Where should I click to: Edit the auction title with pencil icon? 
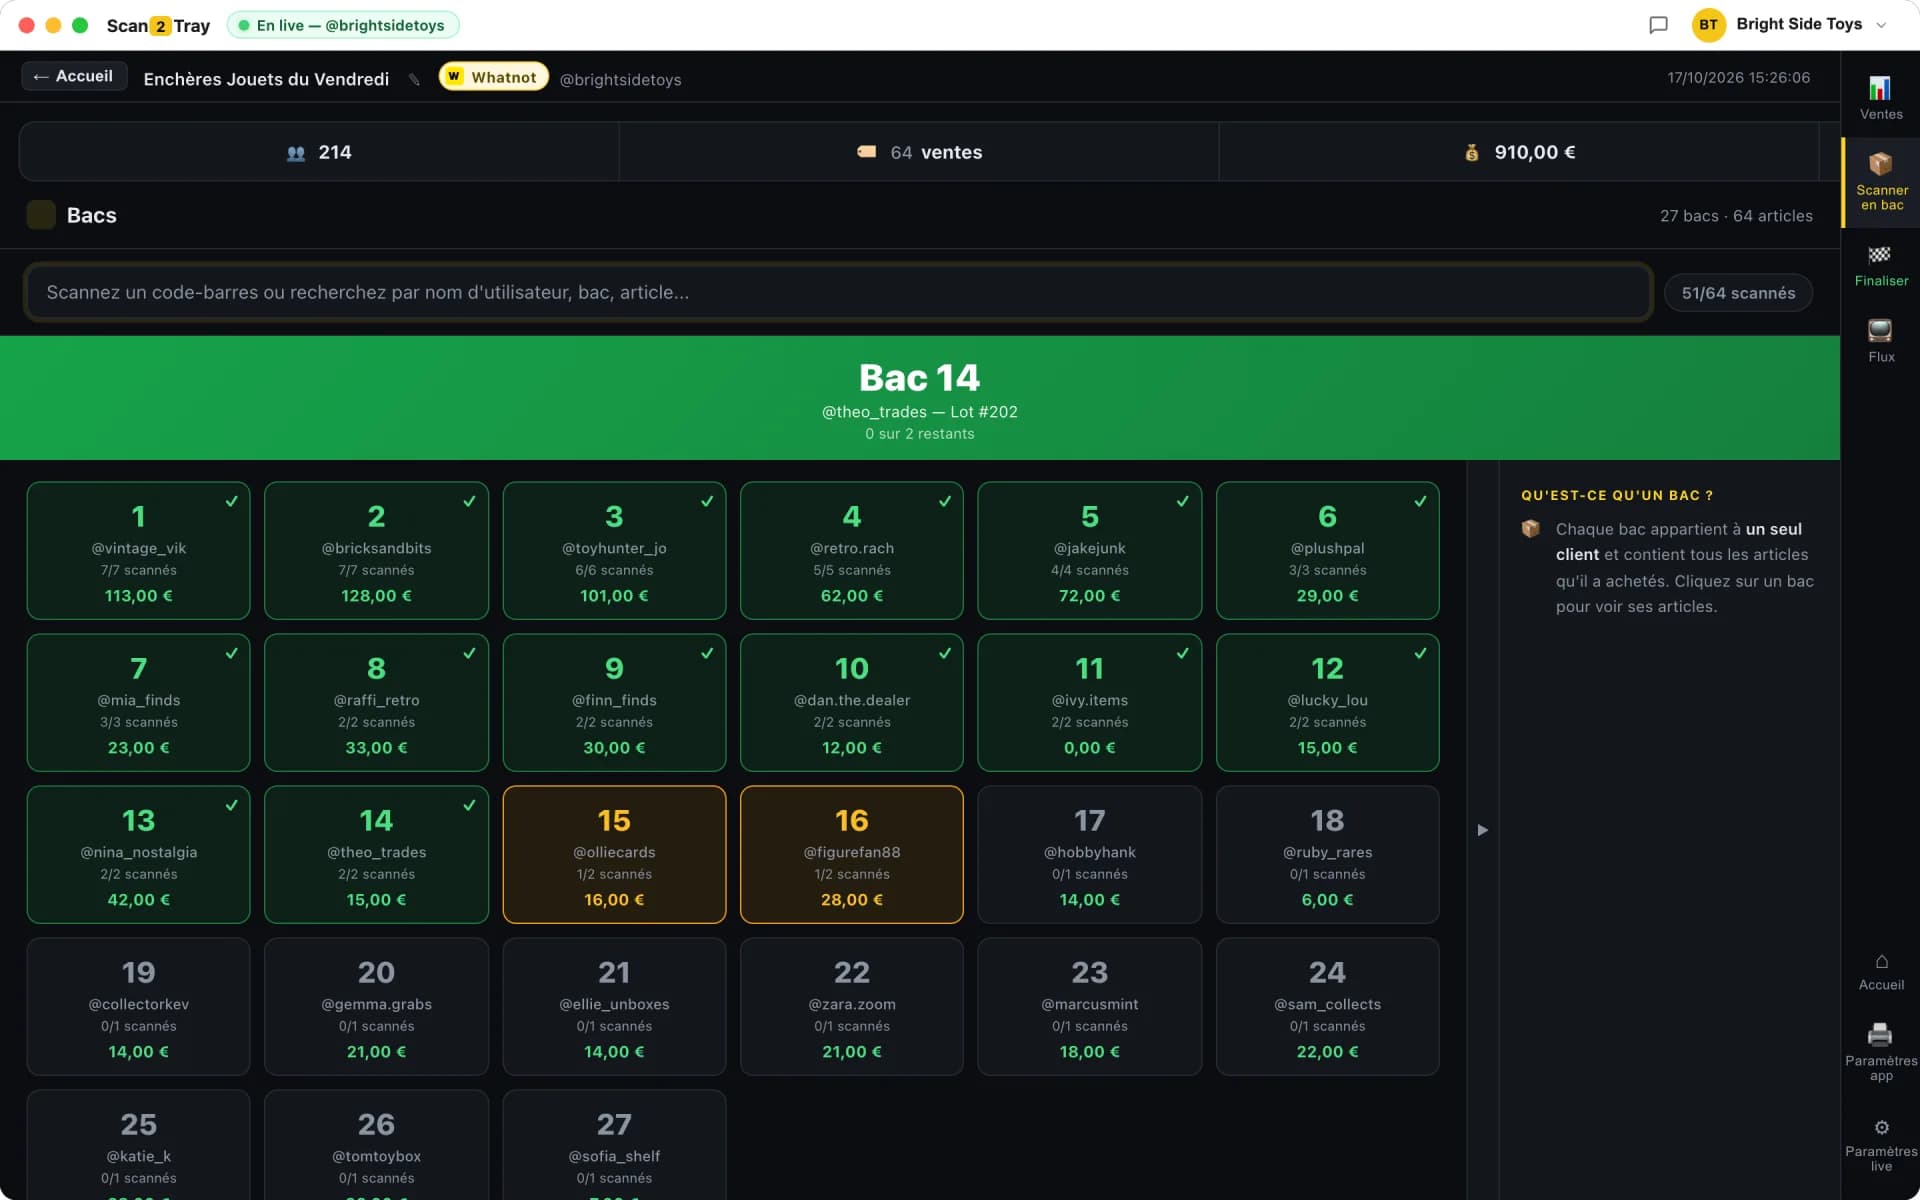point(414,79)
